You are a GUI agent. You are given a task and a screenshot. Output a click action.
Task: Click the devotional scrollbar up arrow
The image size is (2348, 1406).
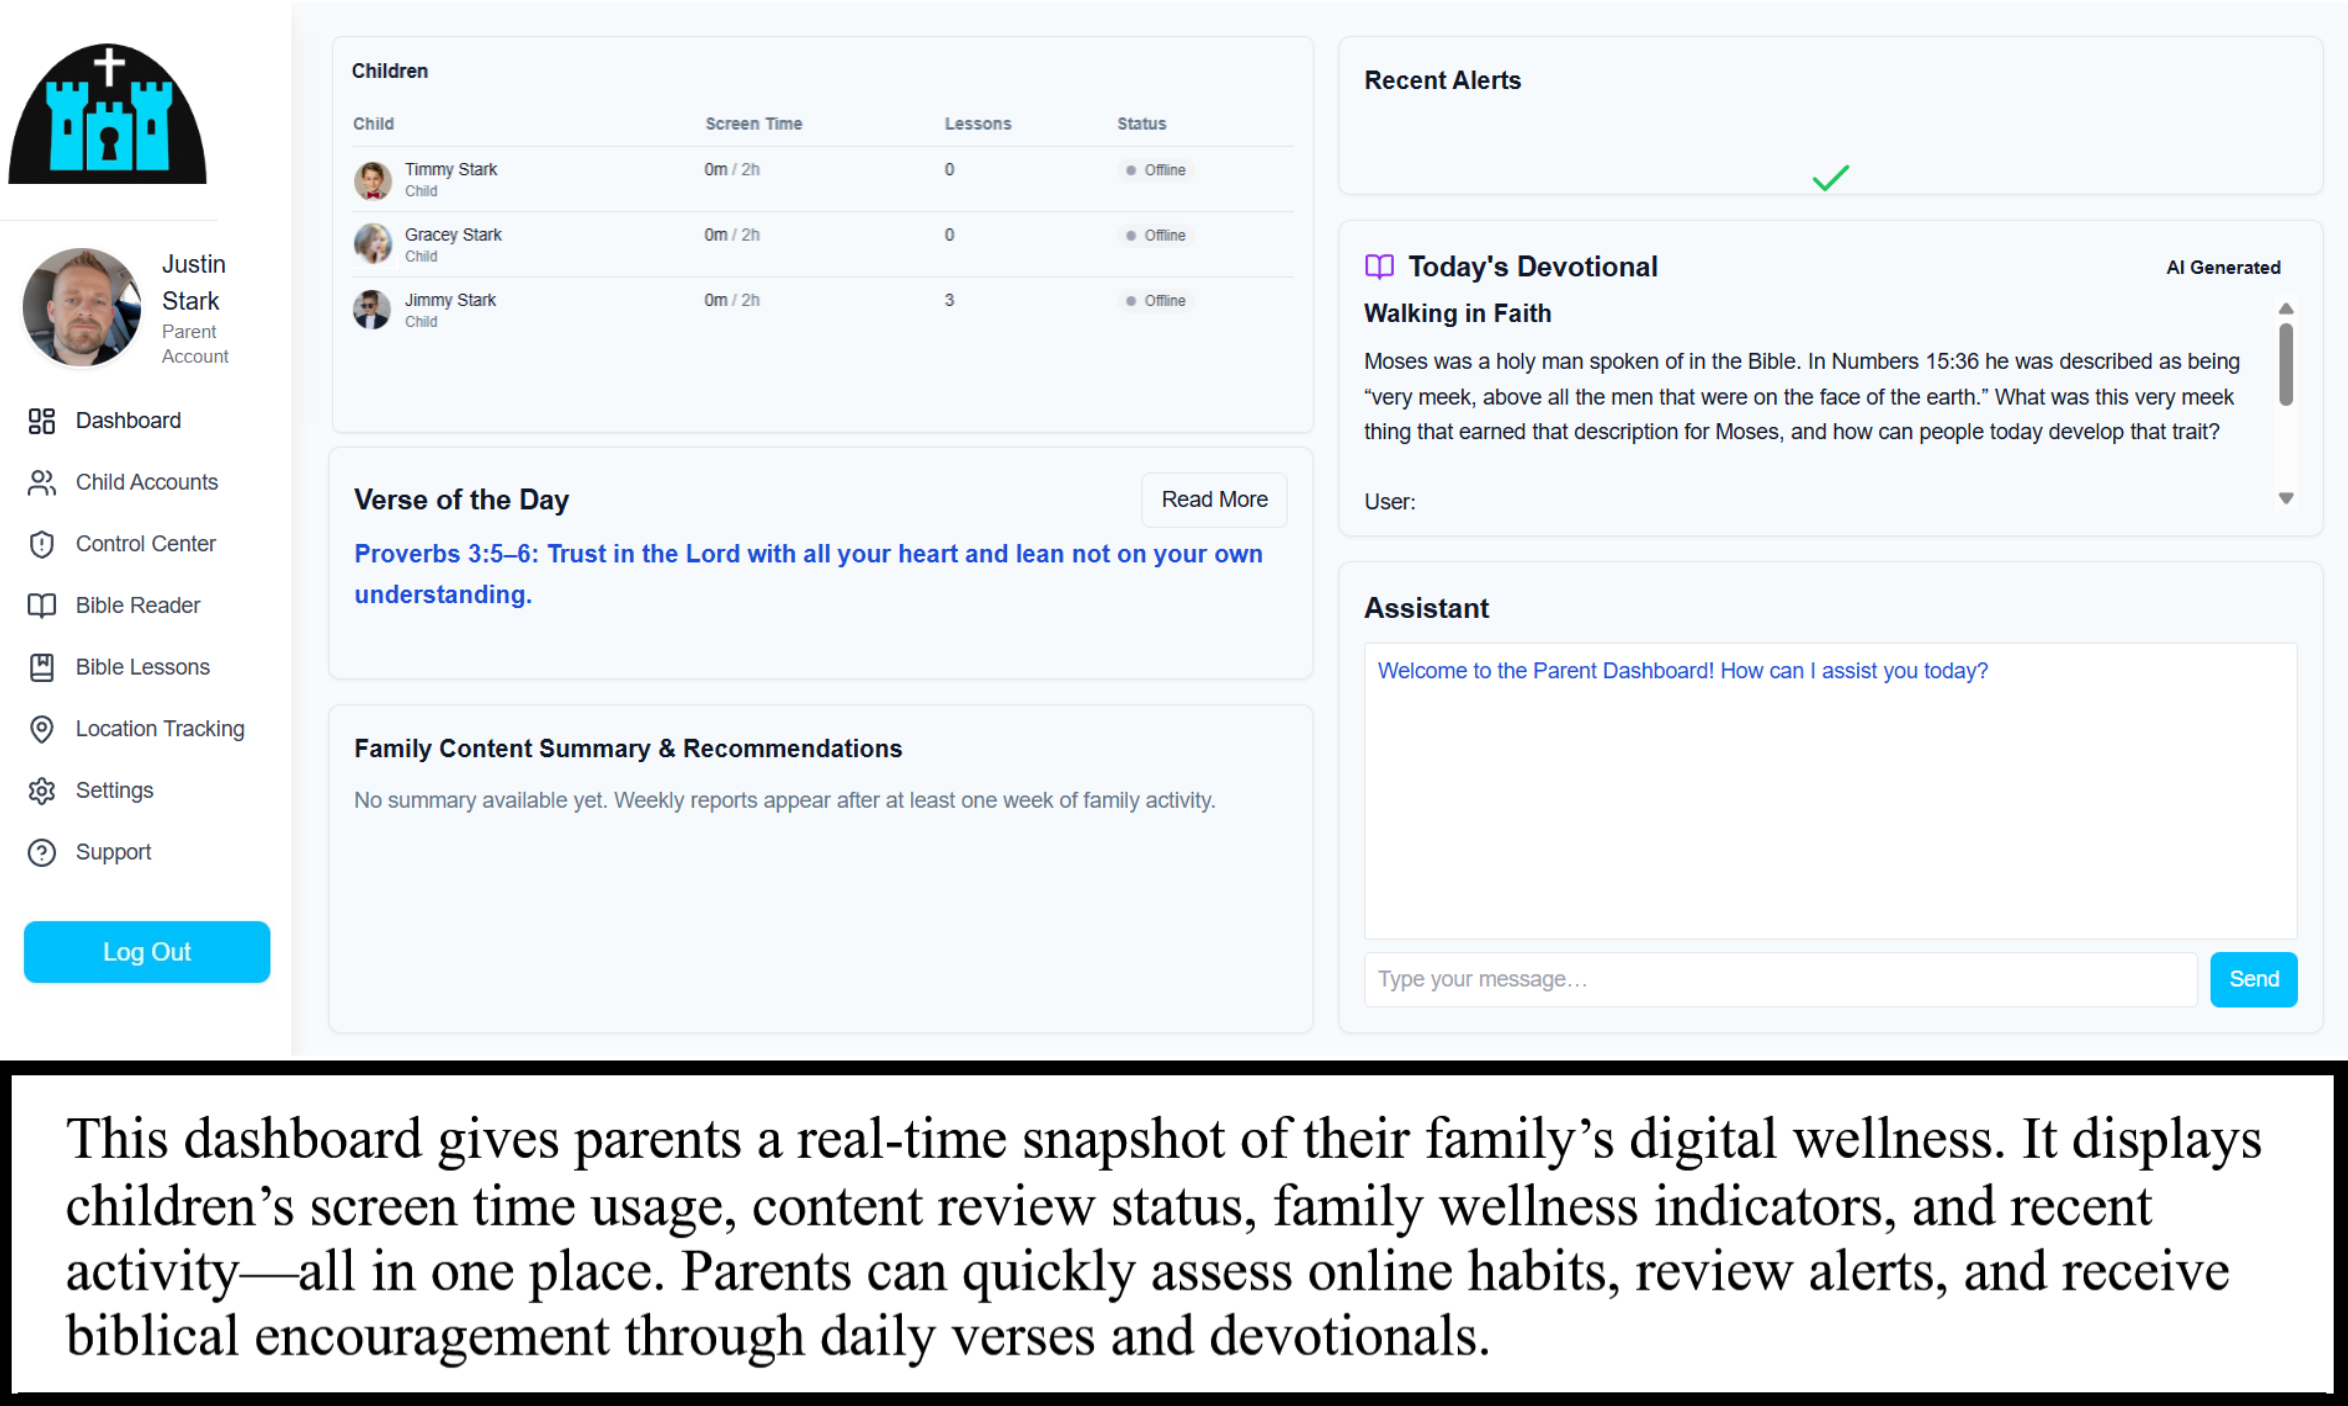(x=2286, y=309)
